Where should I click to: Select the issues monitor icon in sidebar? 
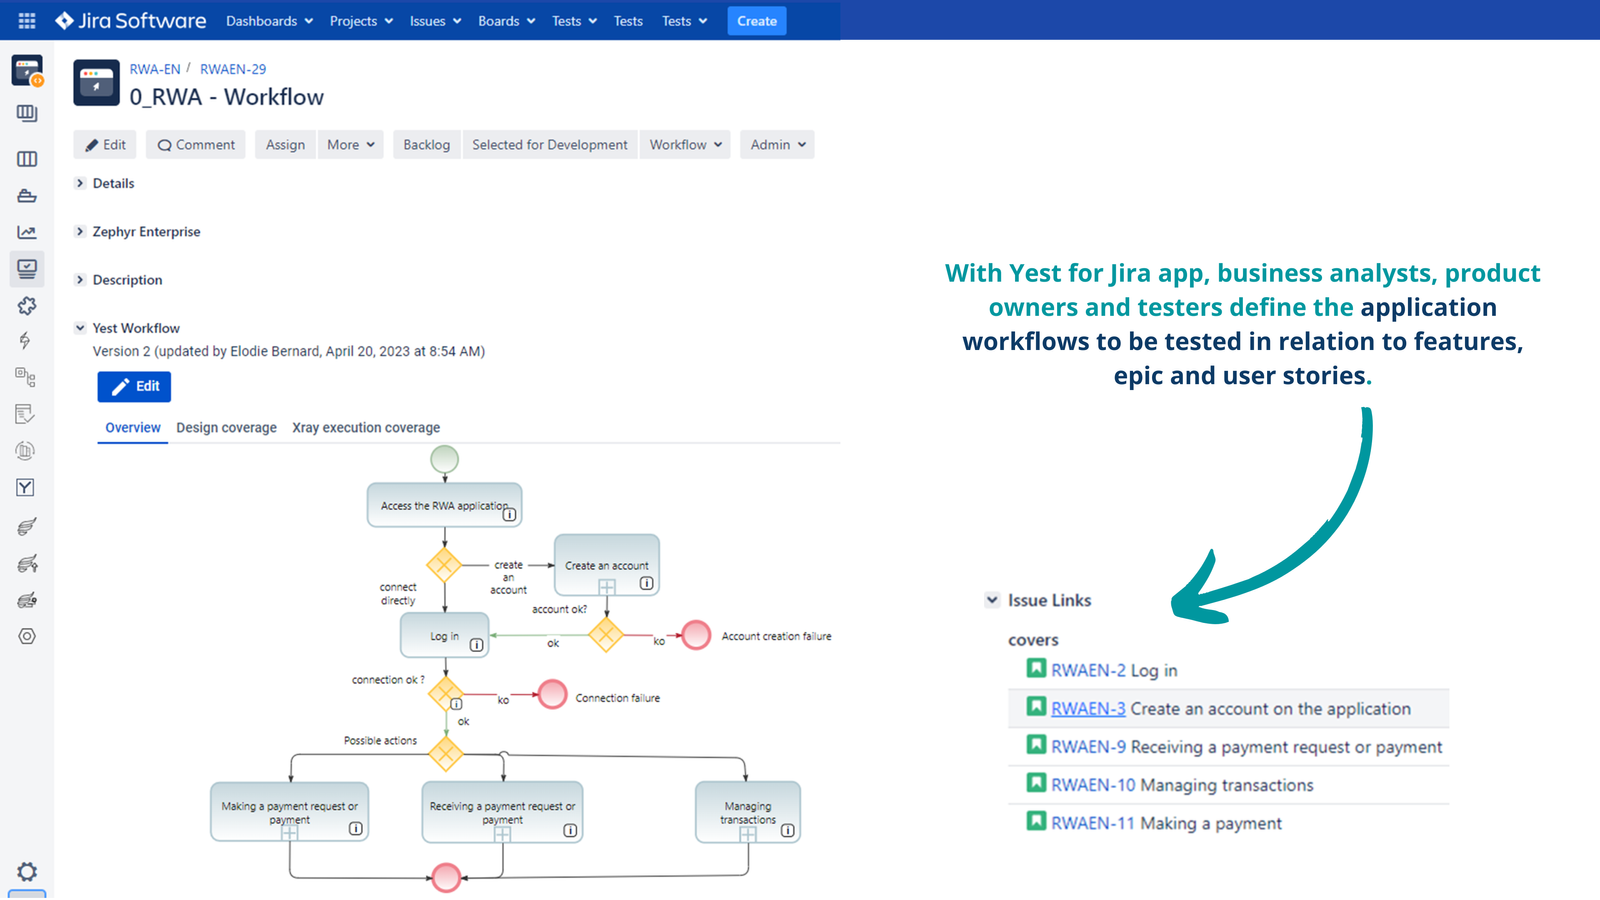27,268
